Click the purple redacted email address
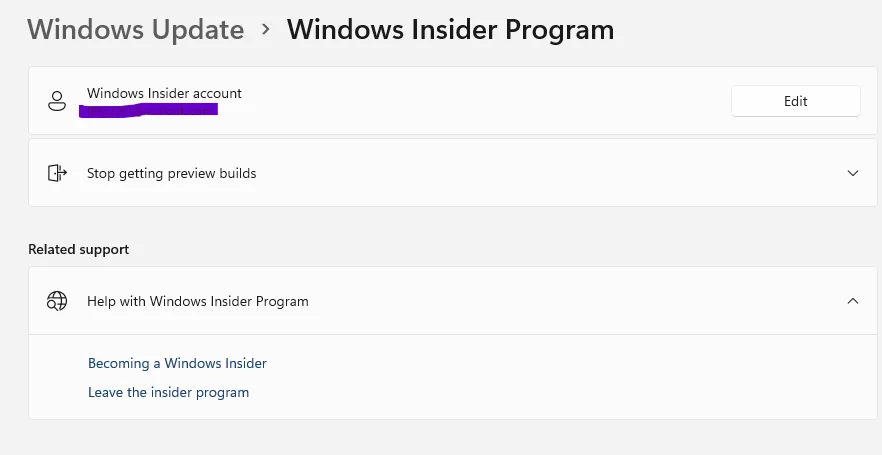This screenshot has width=882, height=455. [148, 110]
